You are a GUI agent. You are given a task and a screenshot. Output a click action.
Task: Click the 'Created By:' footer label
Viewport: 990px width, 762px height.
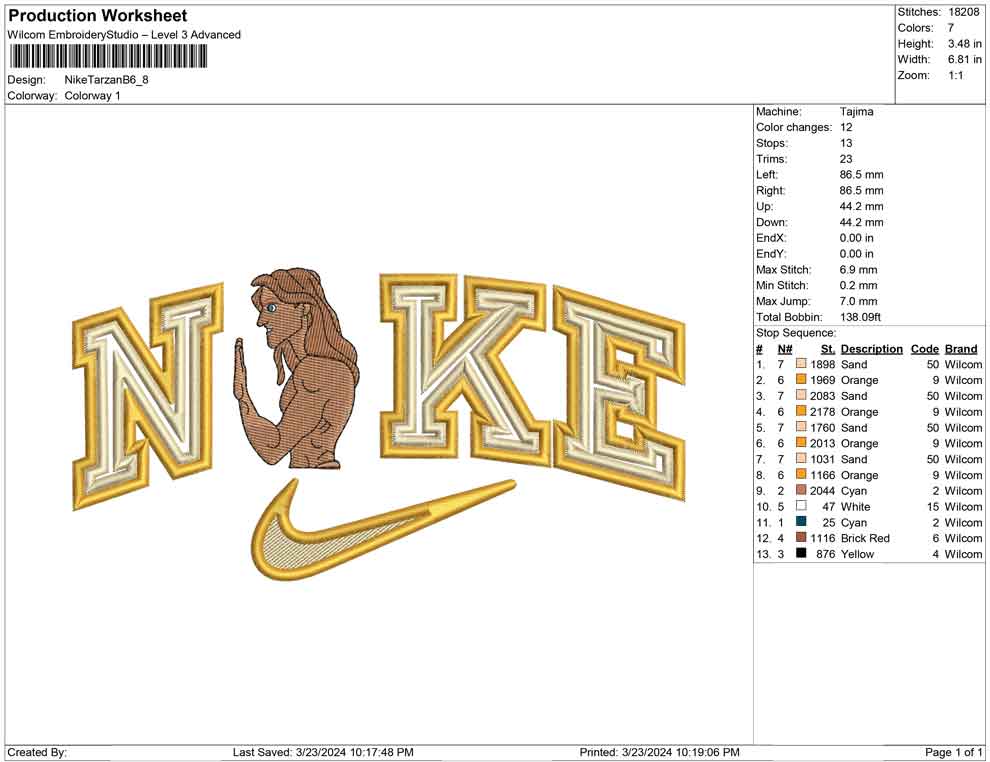(37, 752)
